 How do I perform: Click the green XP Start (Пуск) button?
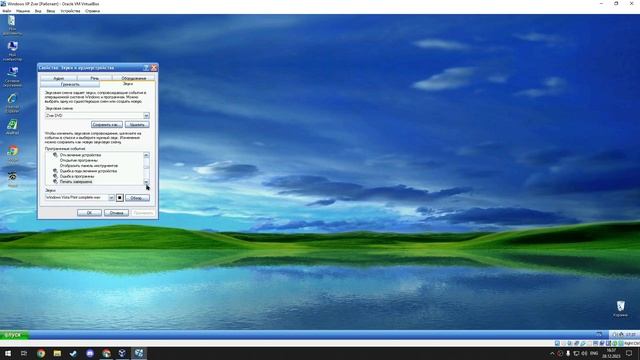pos(14,335)
